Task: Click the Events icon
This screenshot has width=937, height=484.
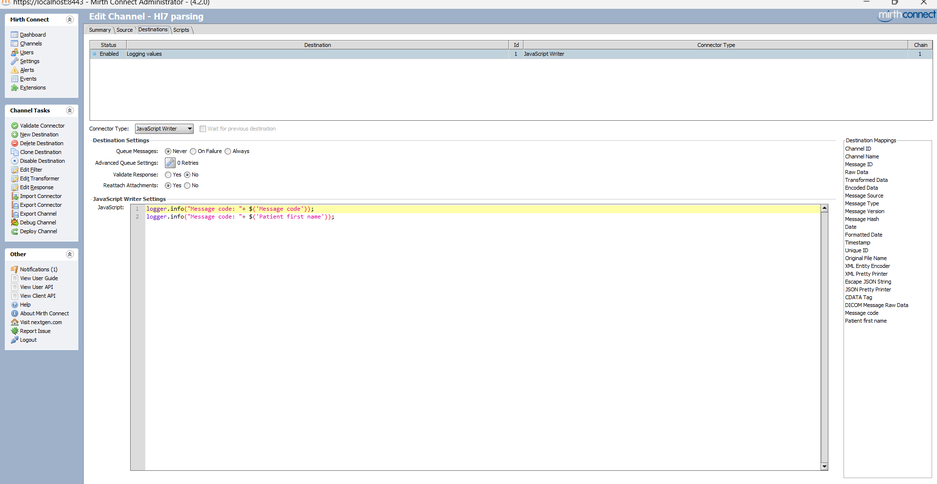Action: pos(15,79)
